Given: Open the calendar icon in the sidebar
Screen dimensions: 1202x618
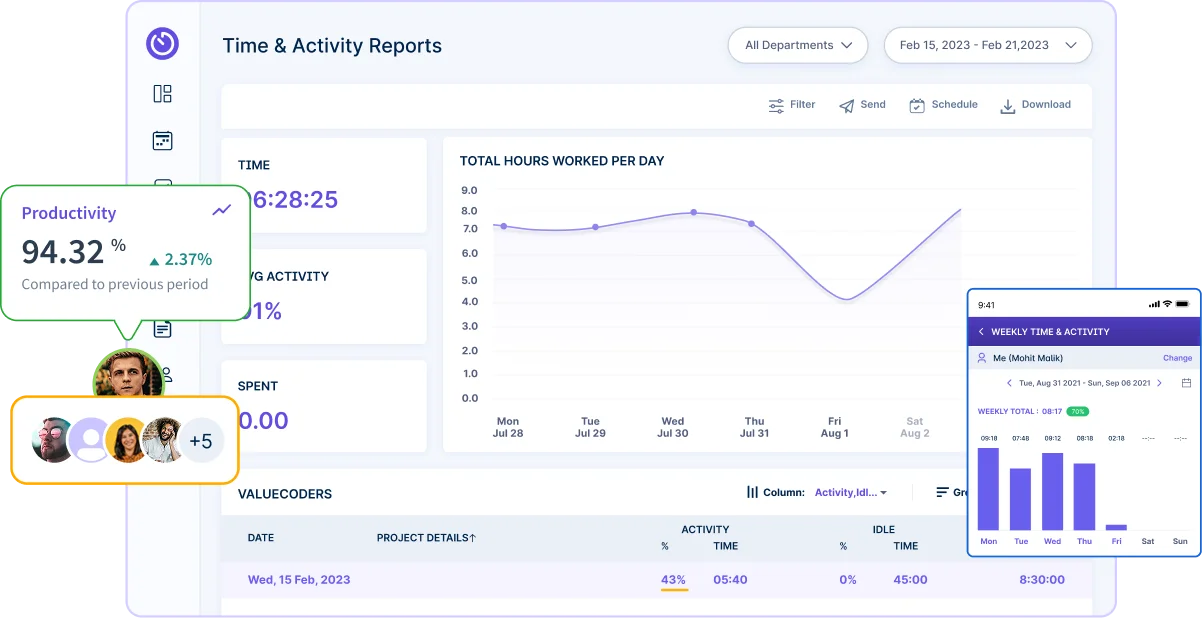Looking at the screenshot, I should pyautogui.click(x=162, y=141).
